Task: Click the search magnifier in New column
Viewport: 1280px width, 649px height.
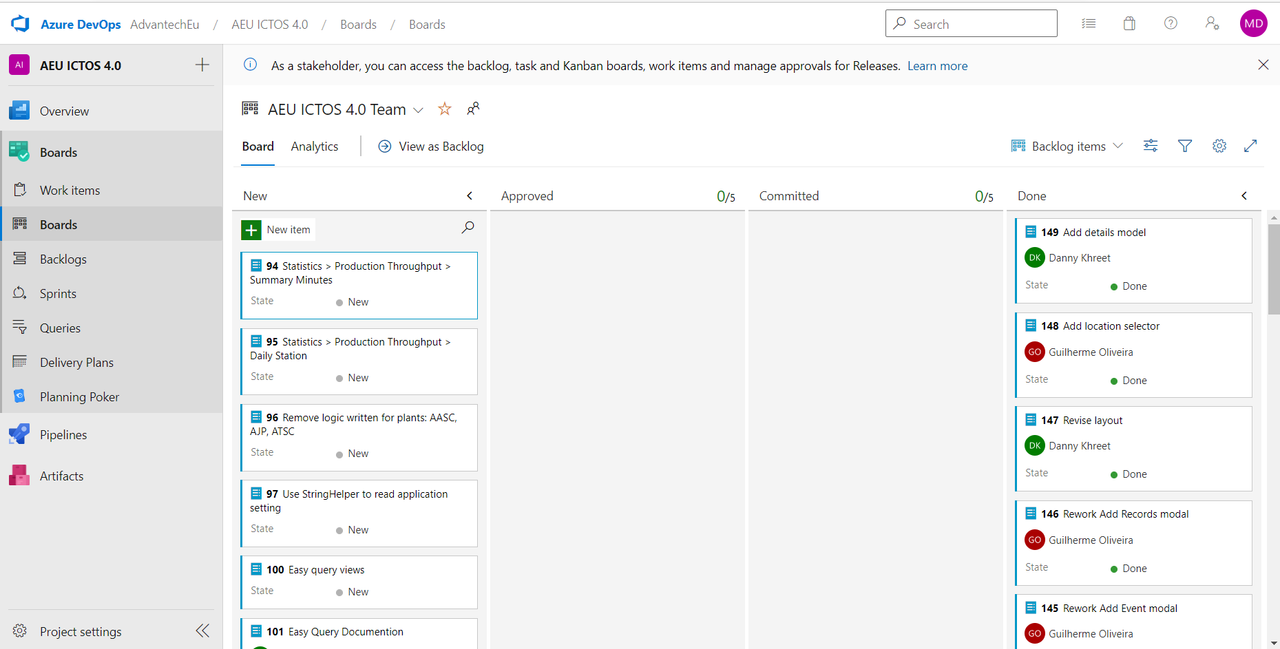Action: click(x=468, y=228)
